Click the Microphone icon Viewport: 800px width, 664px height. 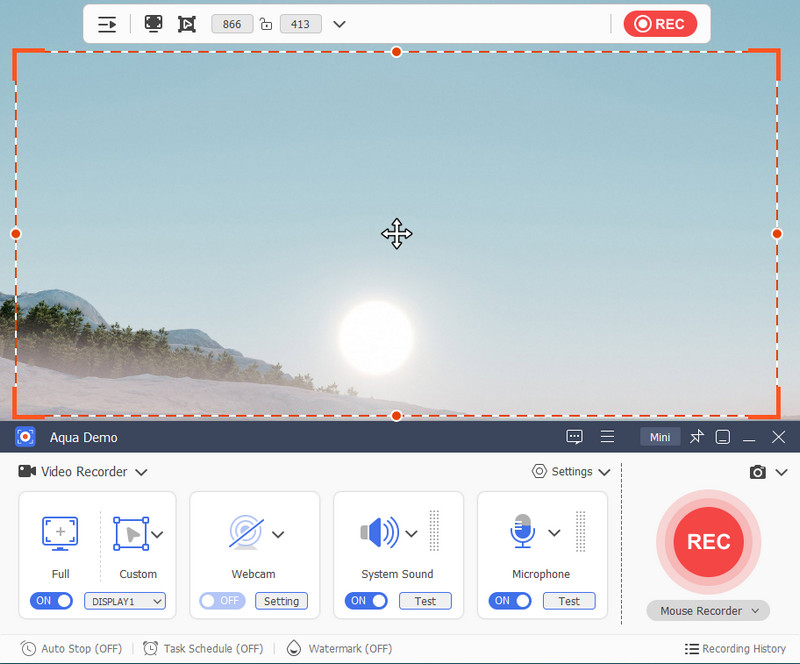(523, 531)
